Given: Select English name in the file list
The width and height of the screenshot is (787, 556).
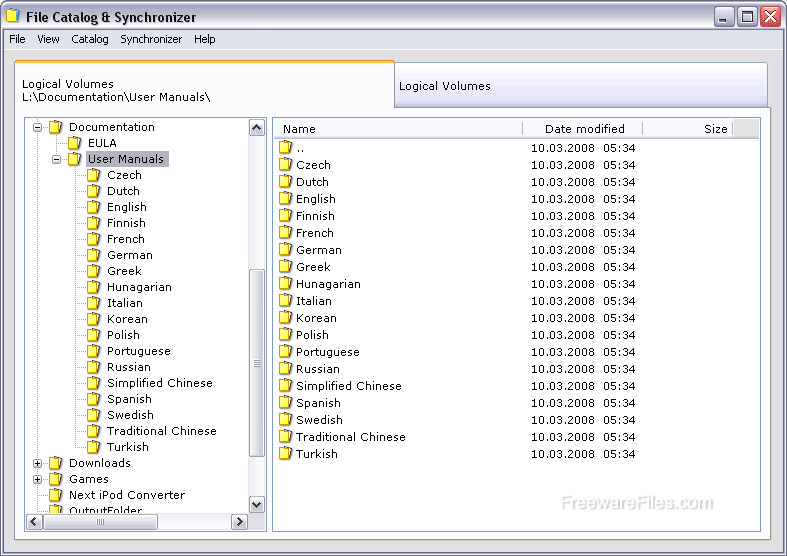Looking at the screenshot, I should 316,199.
